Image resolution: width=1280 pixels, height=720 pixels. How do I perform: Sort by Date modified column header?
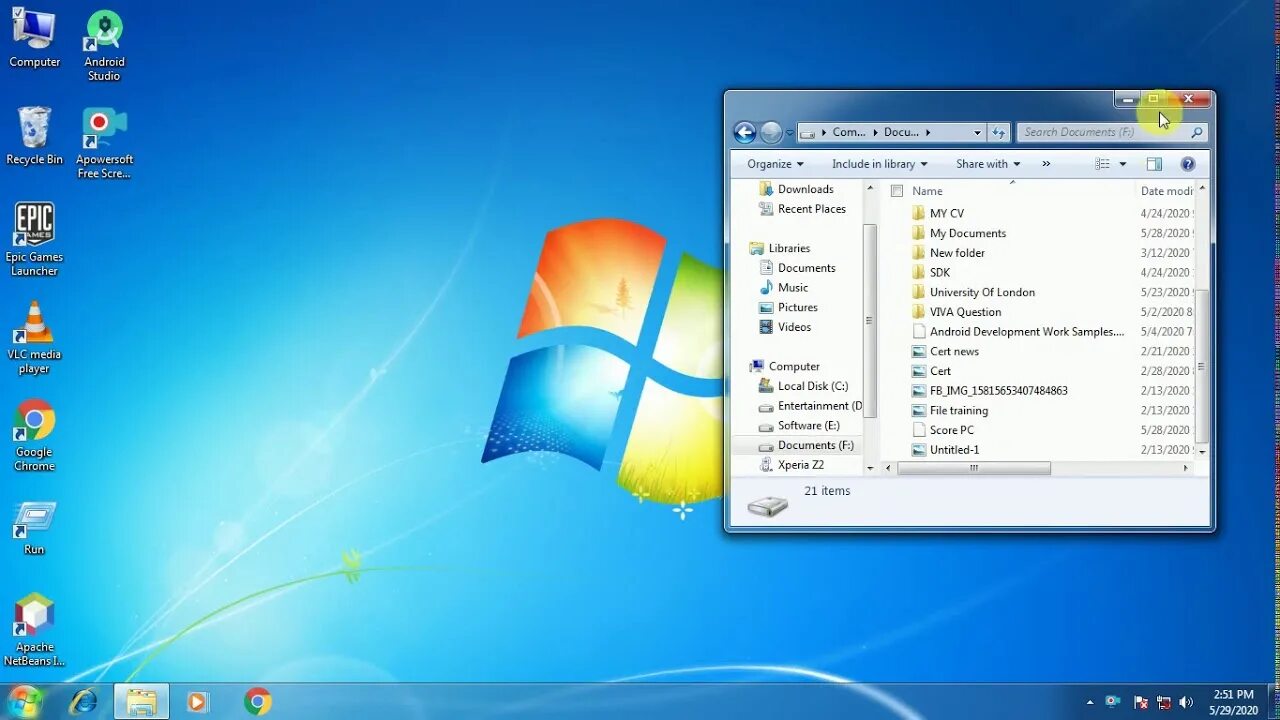coord(1166,191)
